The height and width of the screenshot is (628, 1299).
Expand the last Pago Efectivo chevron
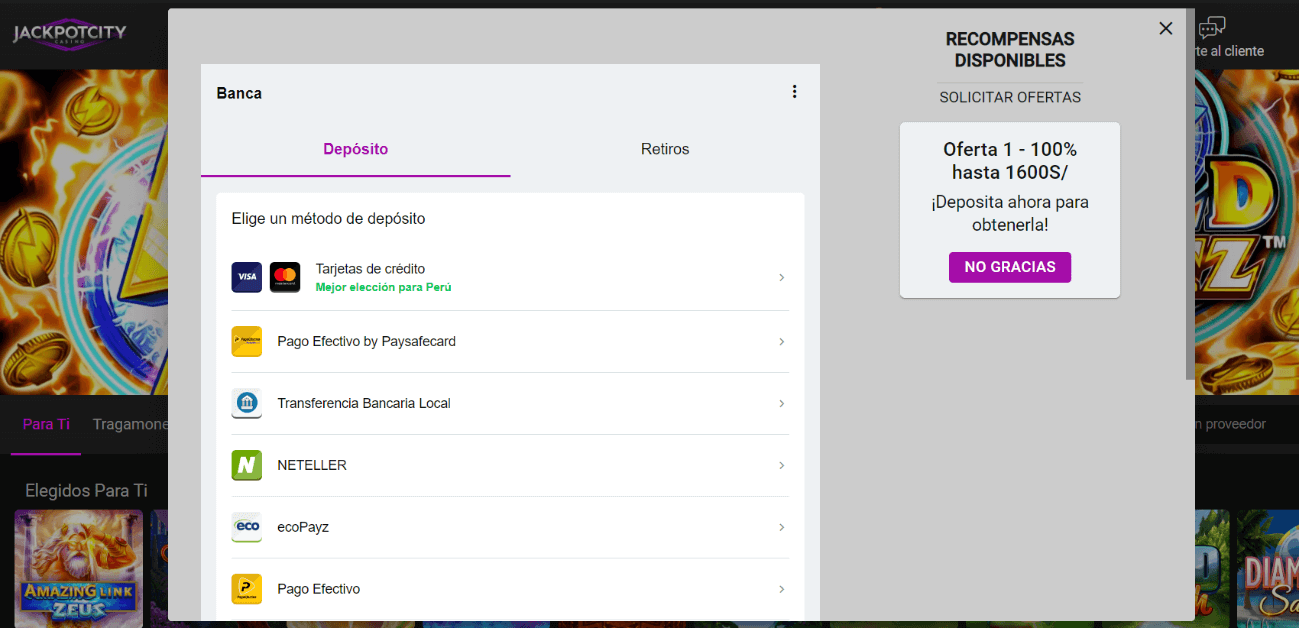click(x=781, y=589)
